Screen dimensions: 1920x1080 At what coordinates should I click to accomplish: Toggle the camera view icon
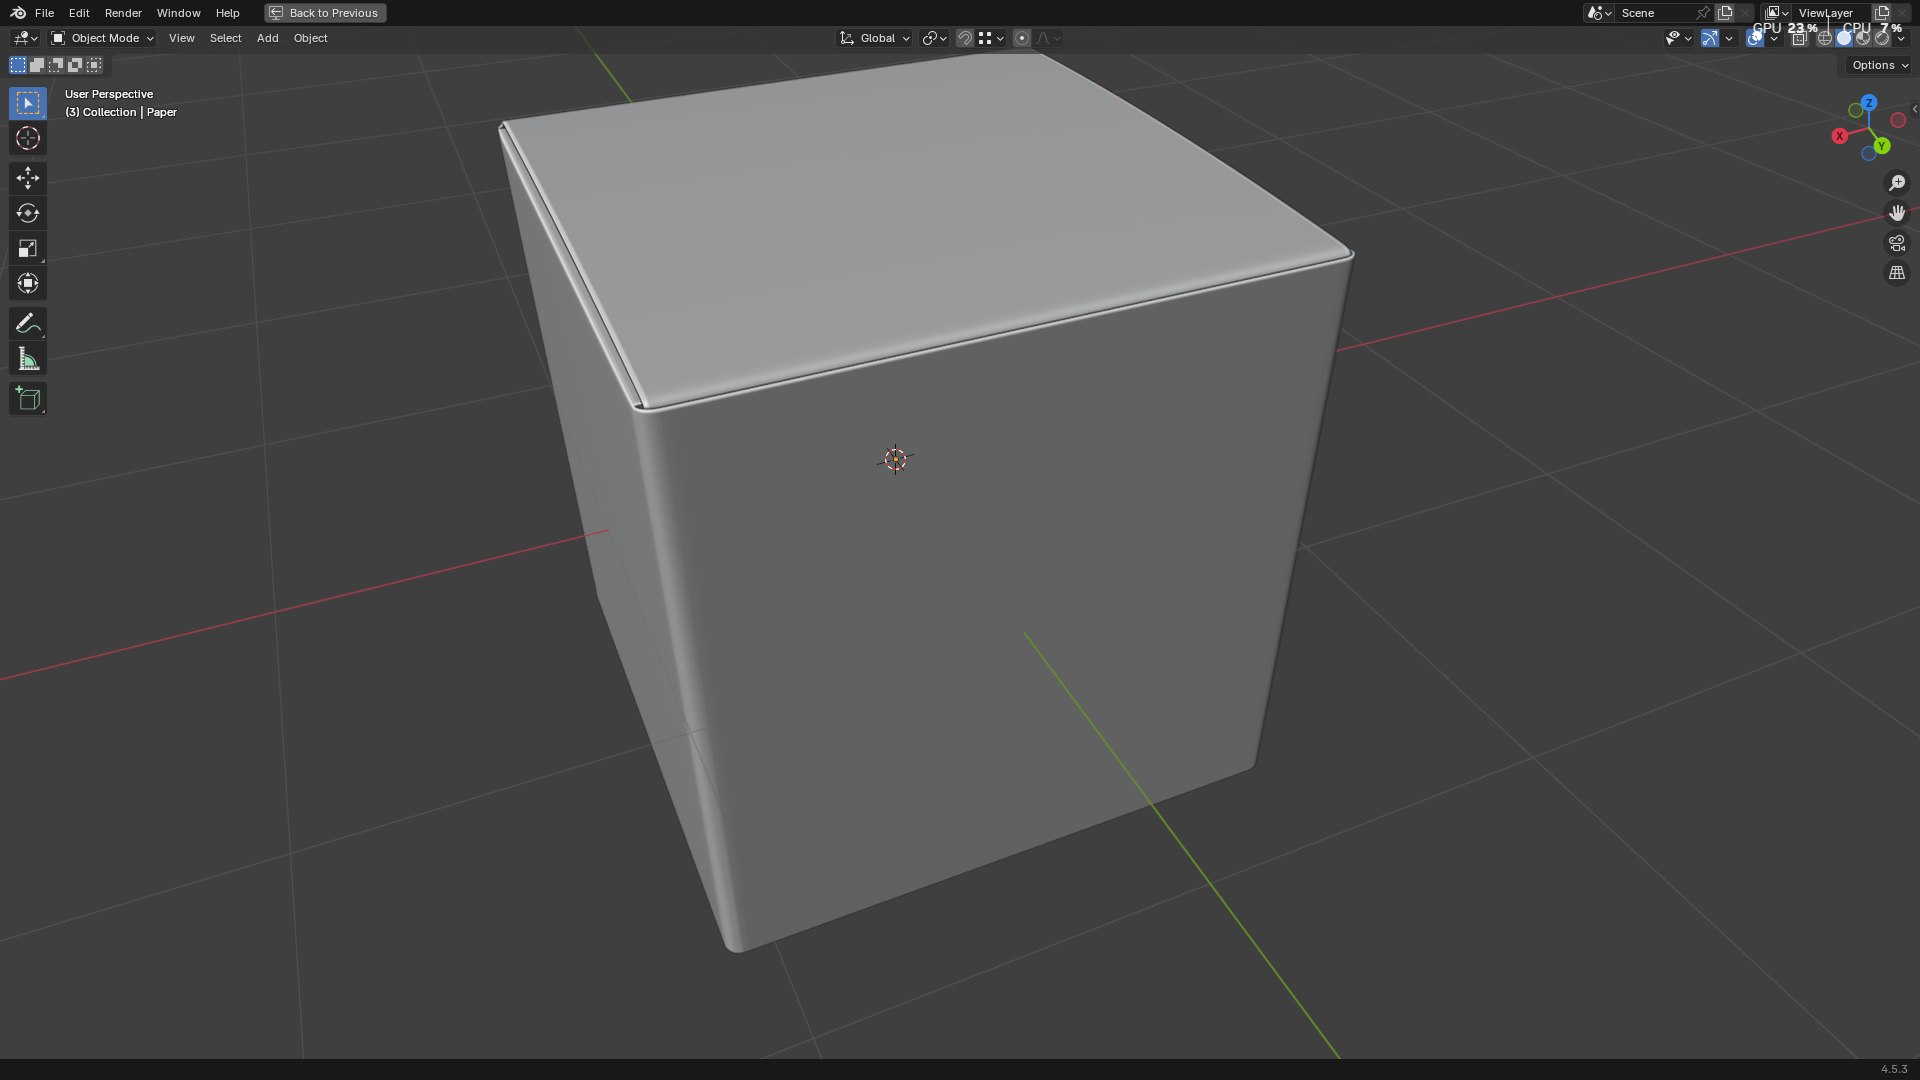(x=1897, y=243)
